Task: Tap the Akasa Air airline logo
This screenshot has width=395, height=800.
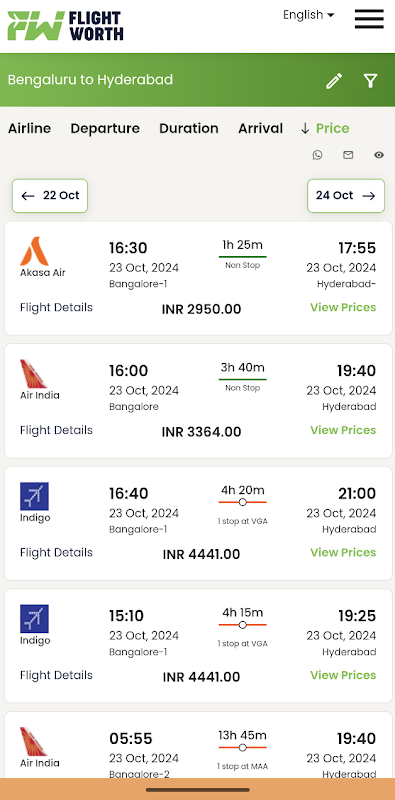Action: point(35,251)
